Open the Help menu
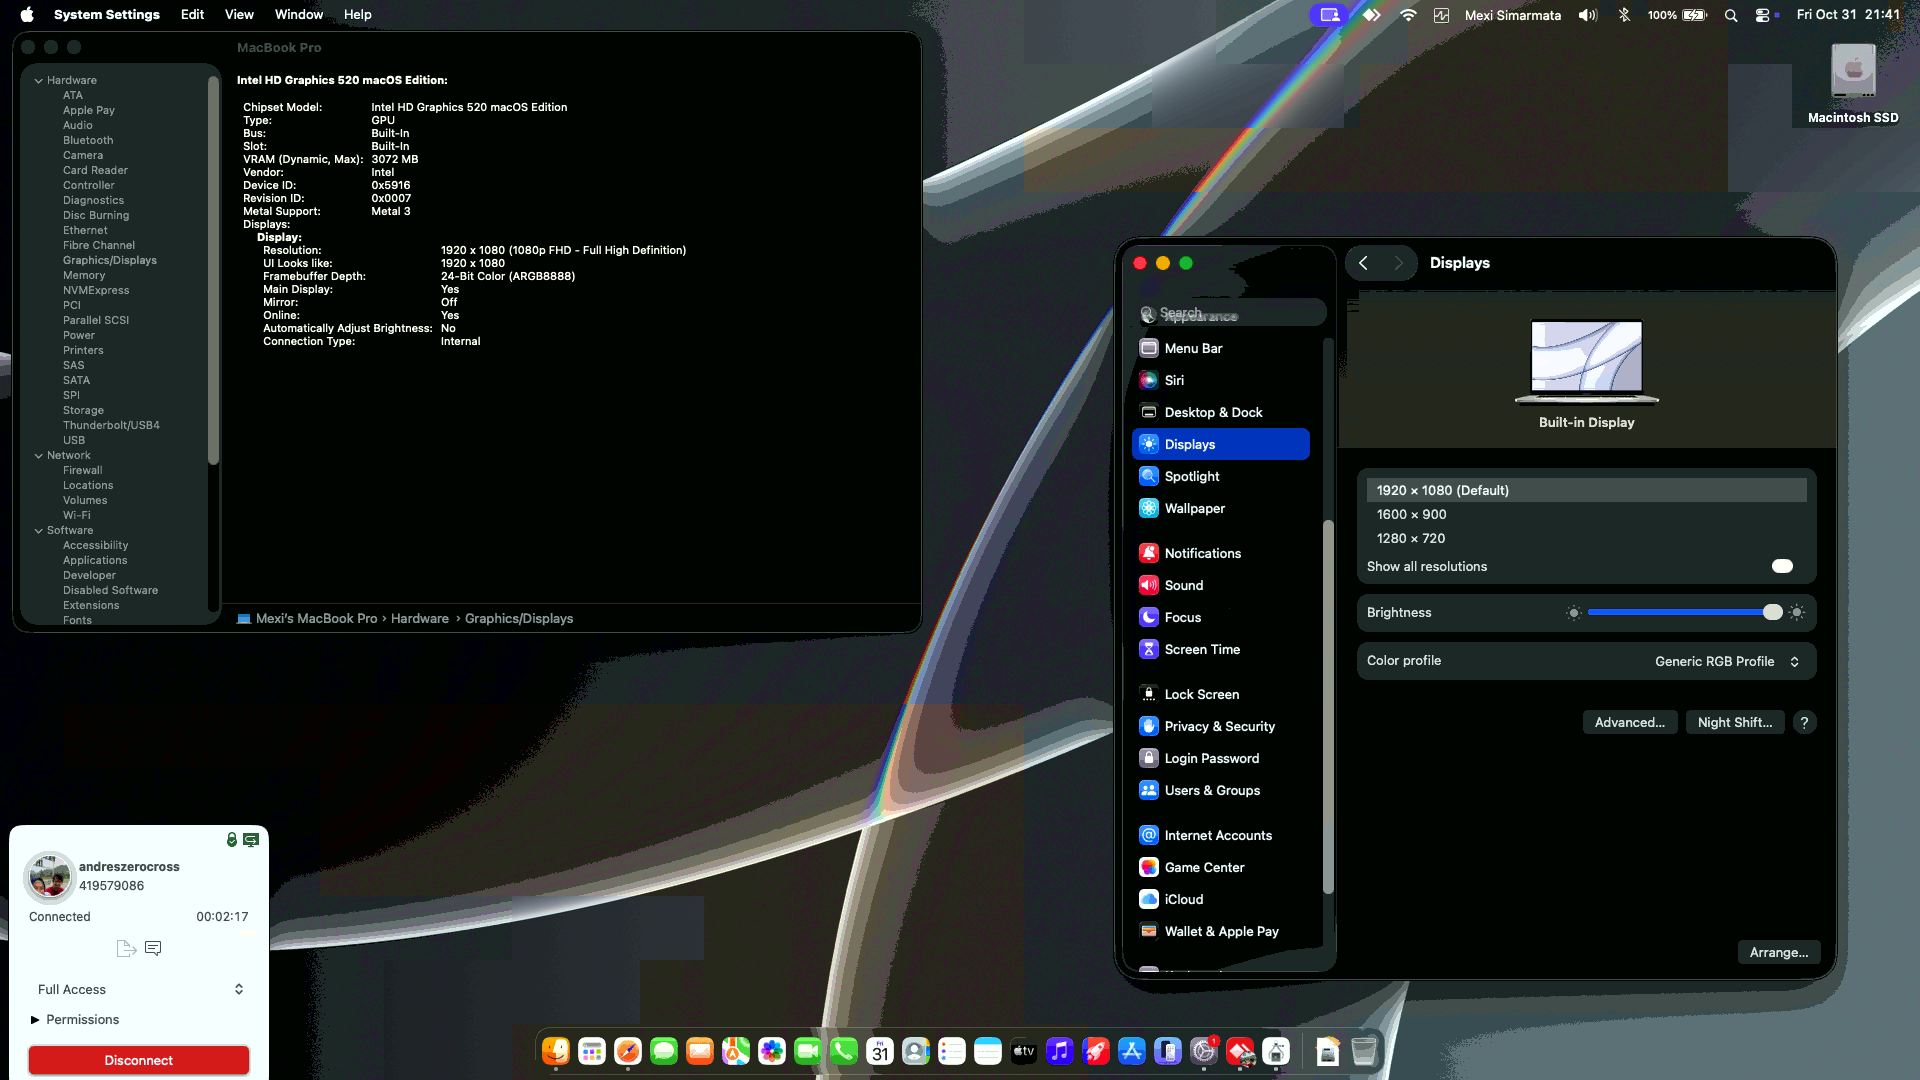The image size is (1920, 1080). (358, 15)
